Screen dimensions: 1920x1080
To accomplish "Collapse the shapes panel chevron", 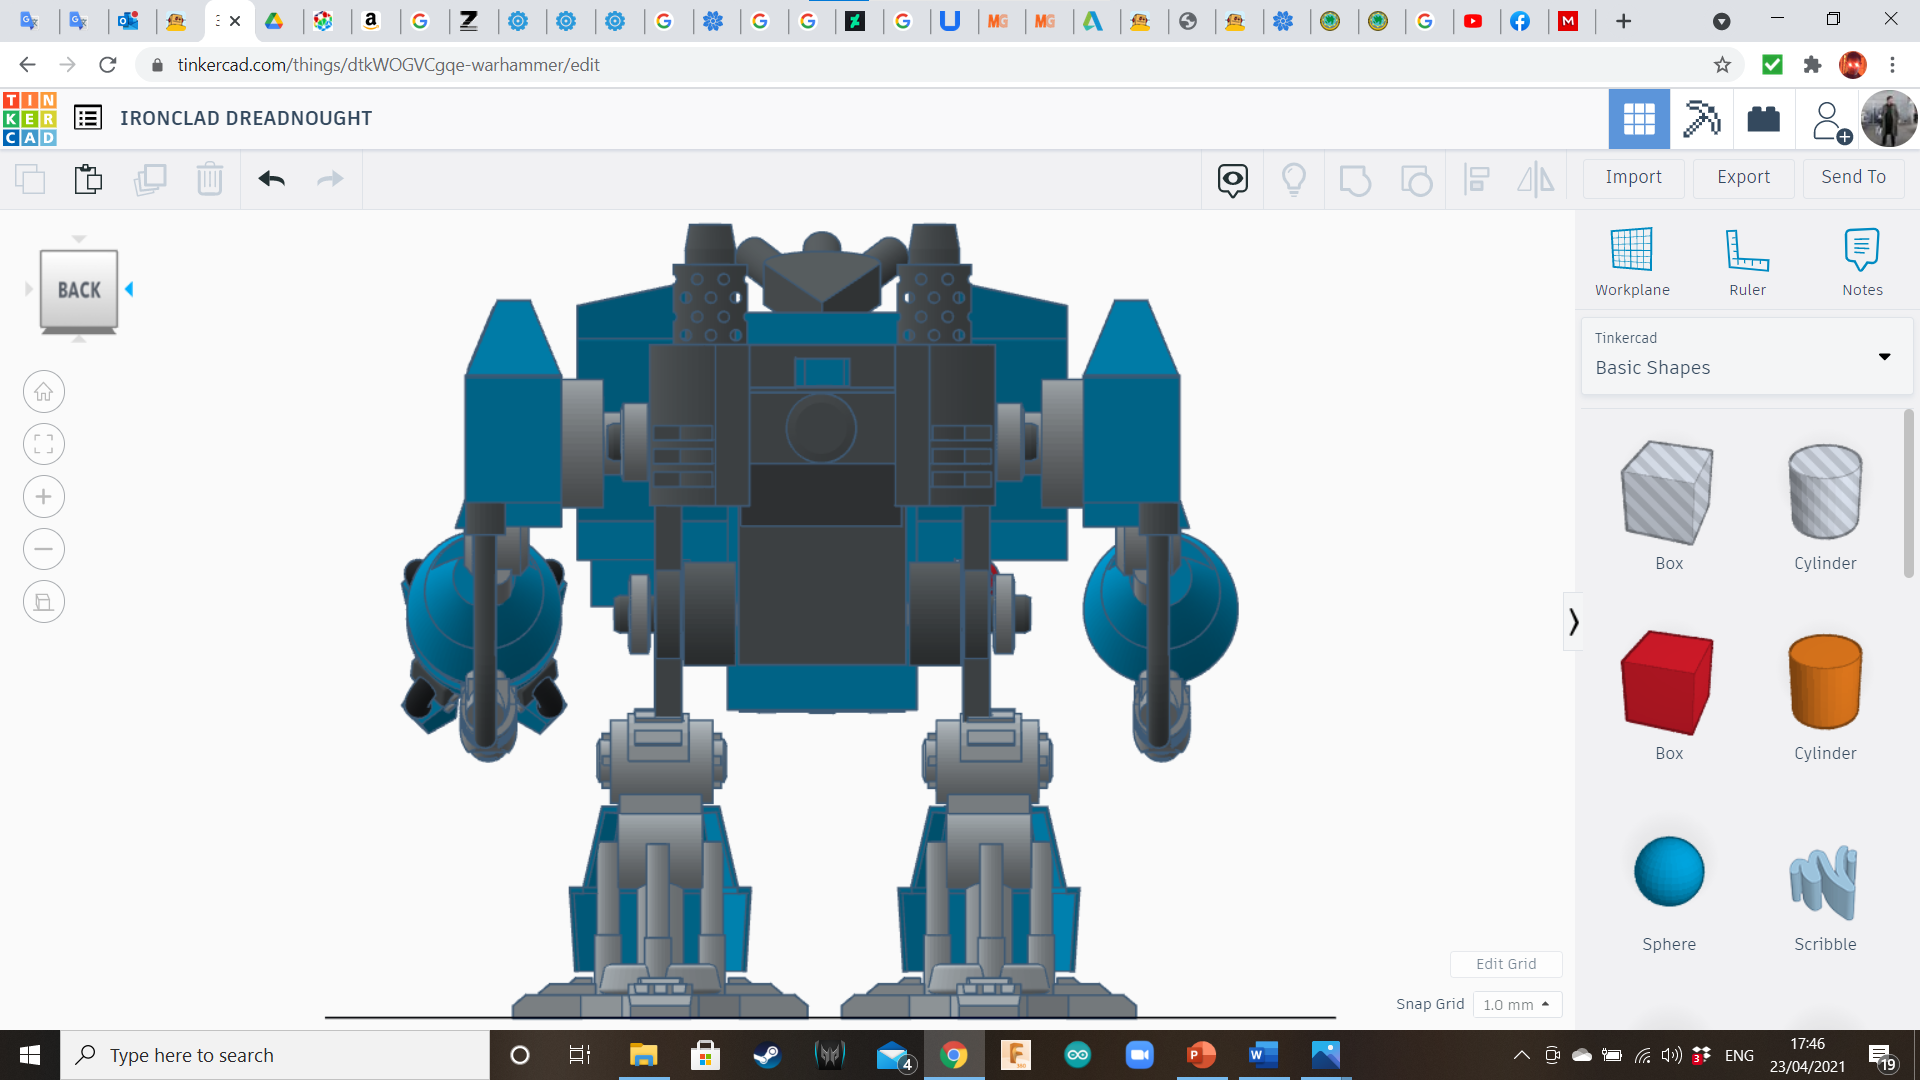I will pos(1573,622).
